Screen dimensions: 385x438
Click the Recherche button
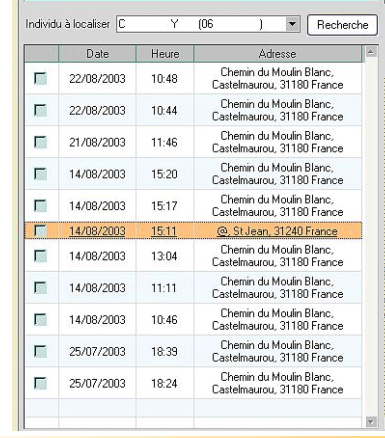coord(342,25)
